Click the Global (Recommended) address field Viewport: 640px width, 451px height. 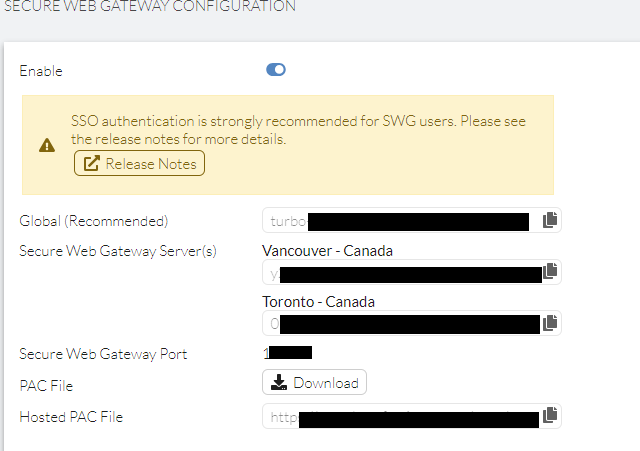point(400,221)
